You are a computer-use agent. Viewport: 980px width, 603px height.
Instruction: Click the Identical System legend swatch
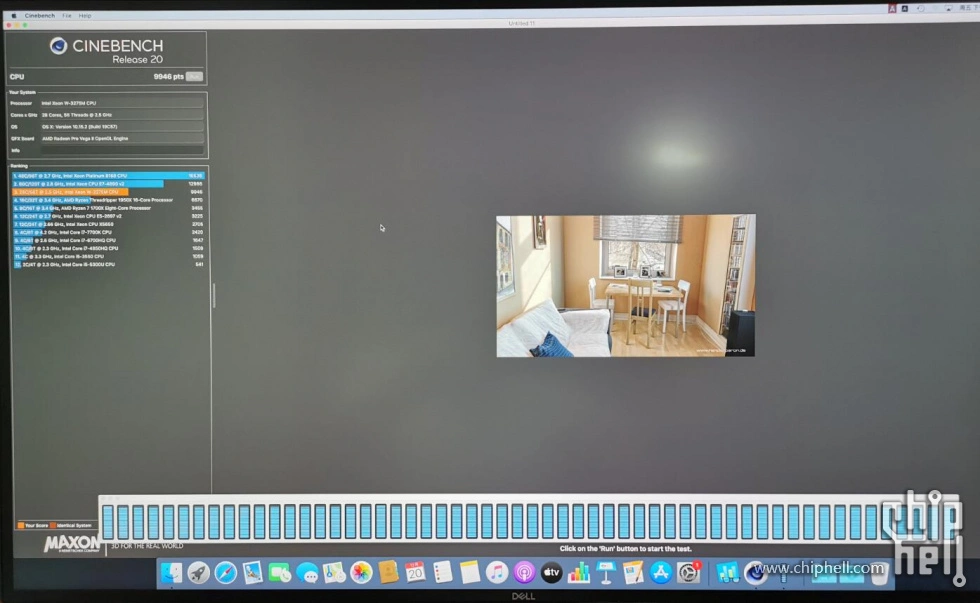coord(53,526)
